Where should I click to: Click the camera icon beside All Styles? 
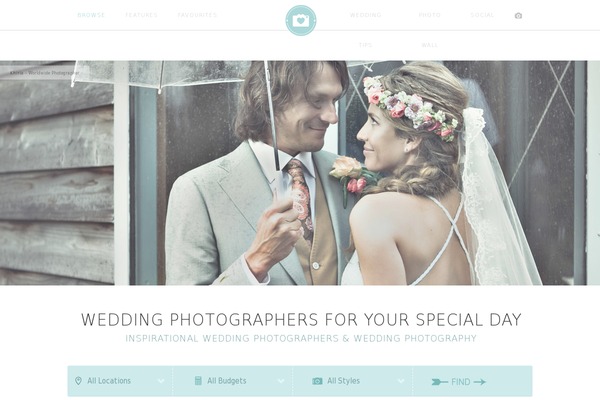tap(317, 381)
